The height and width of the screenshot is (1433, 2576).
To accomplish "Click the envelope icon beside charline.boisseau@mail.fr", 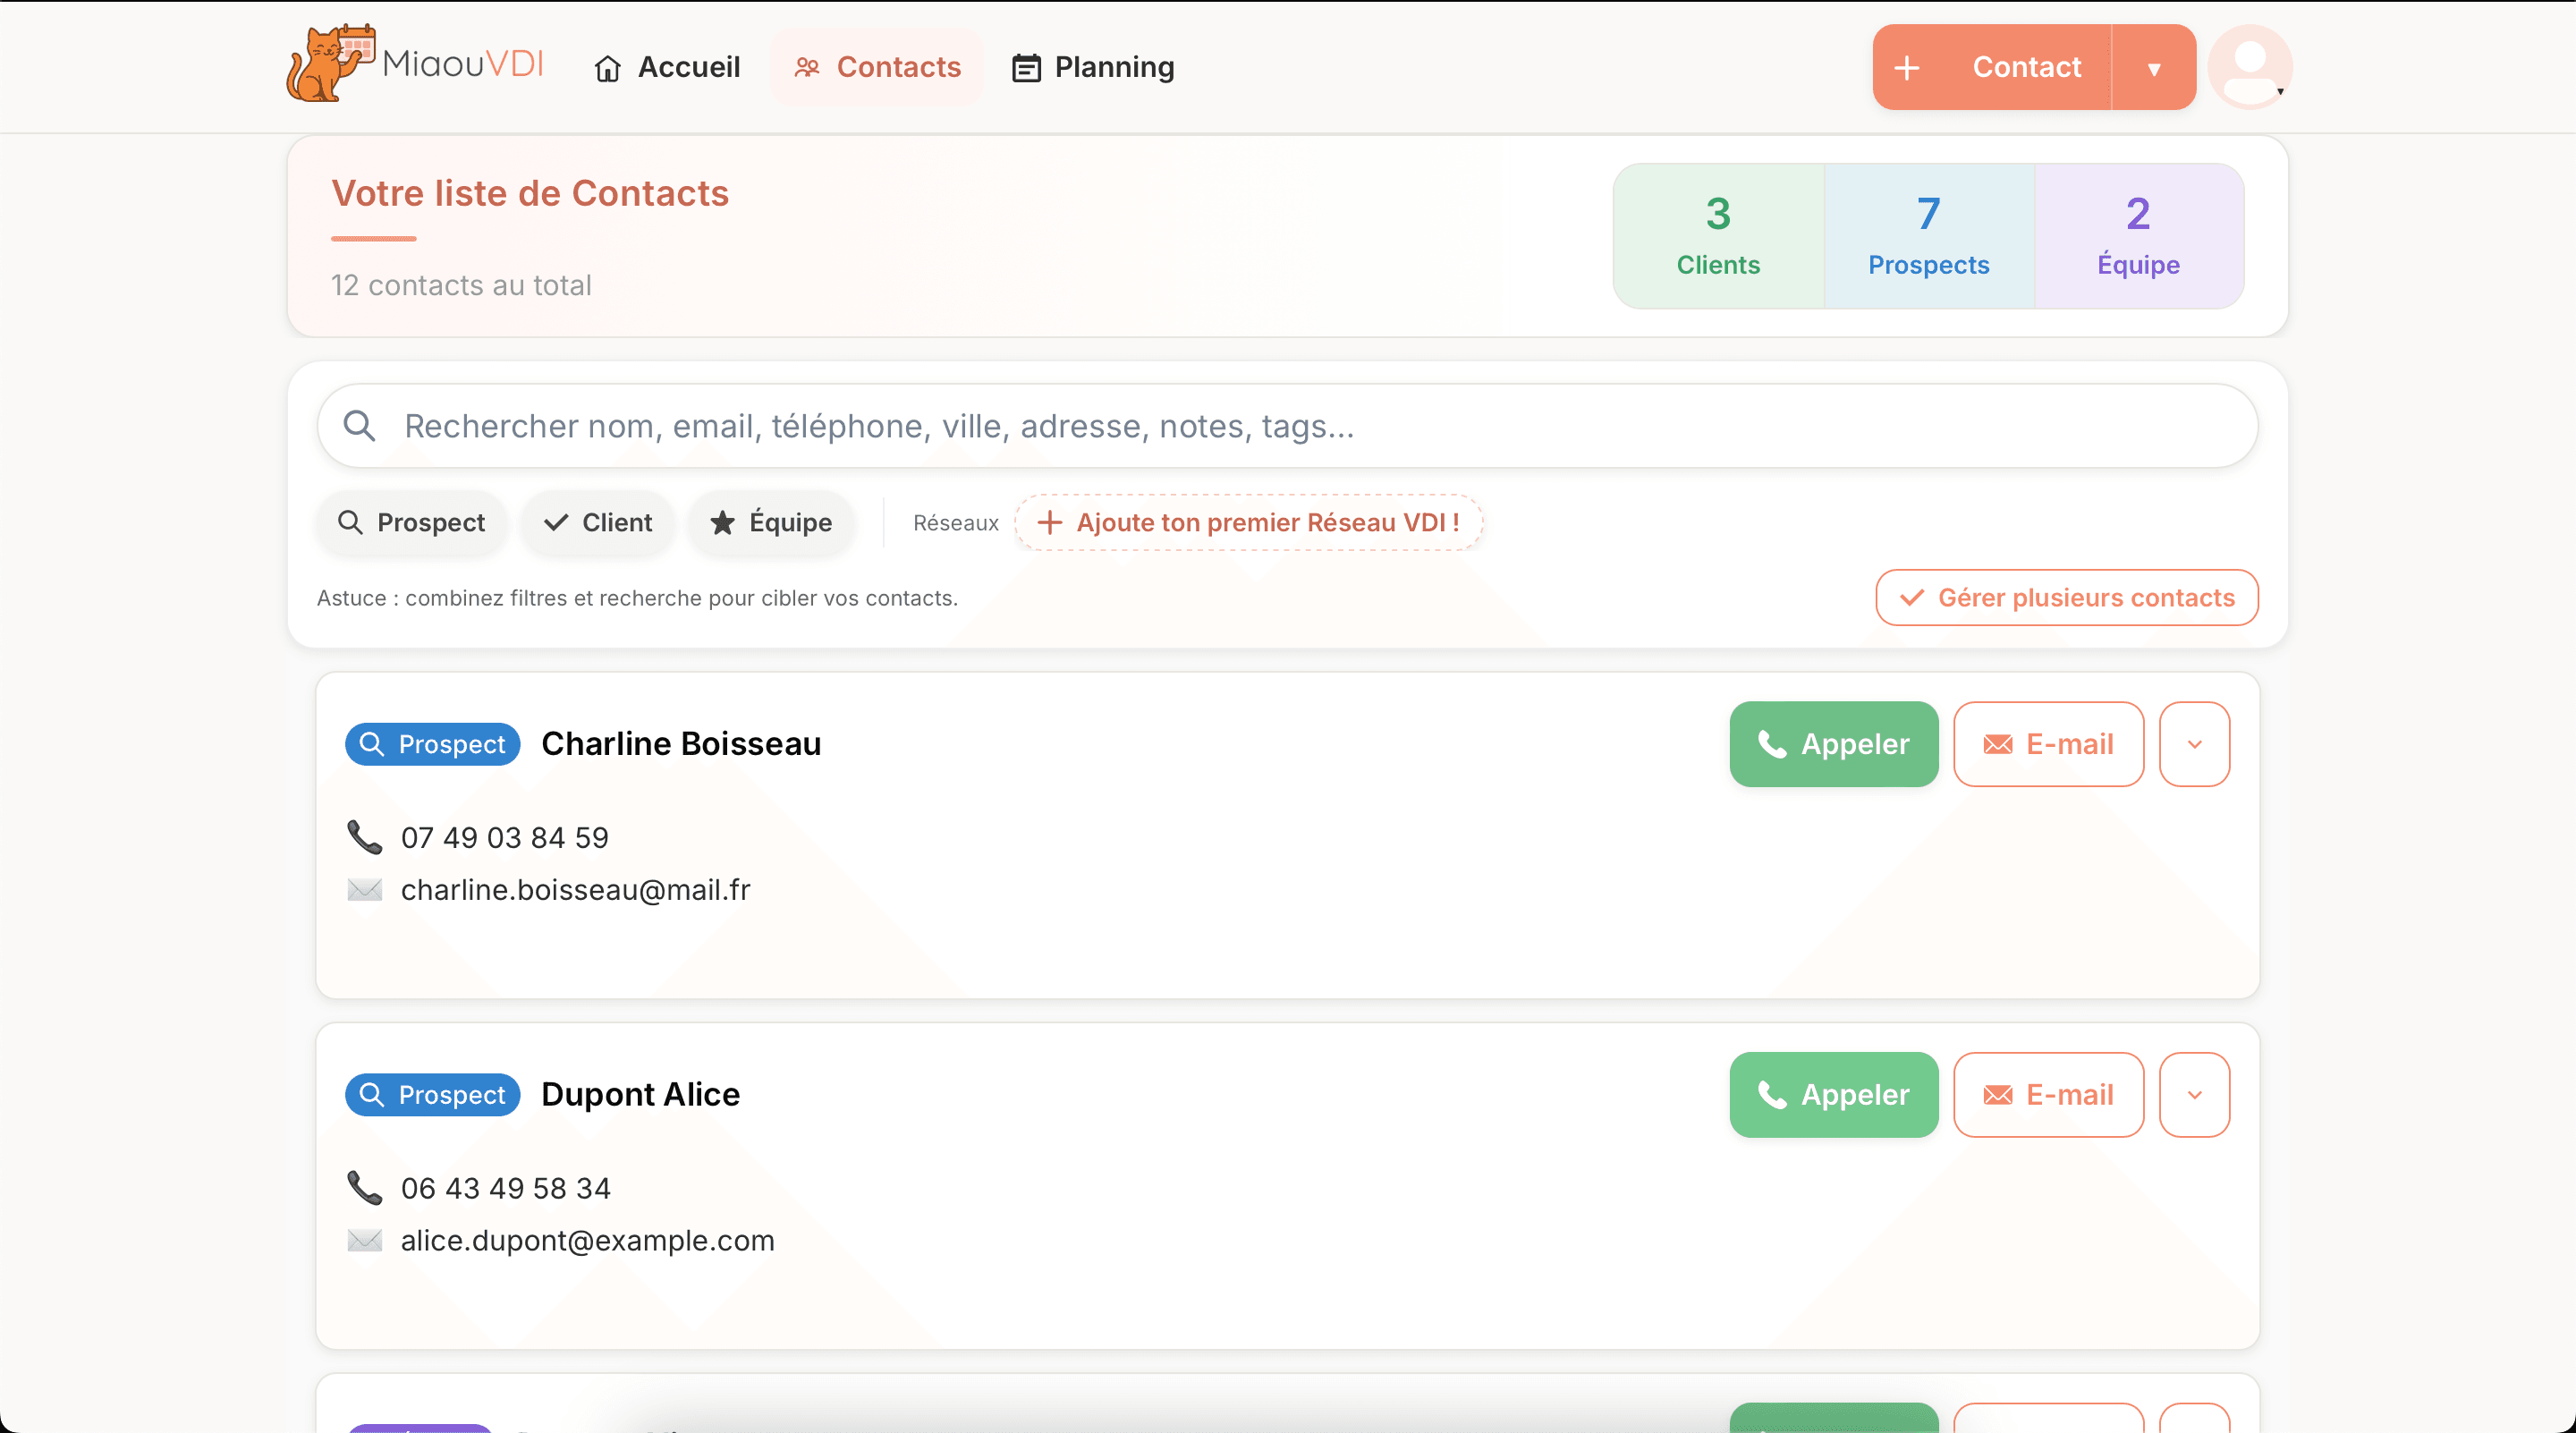I will click(x=364, y=890).
